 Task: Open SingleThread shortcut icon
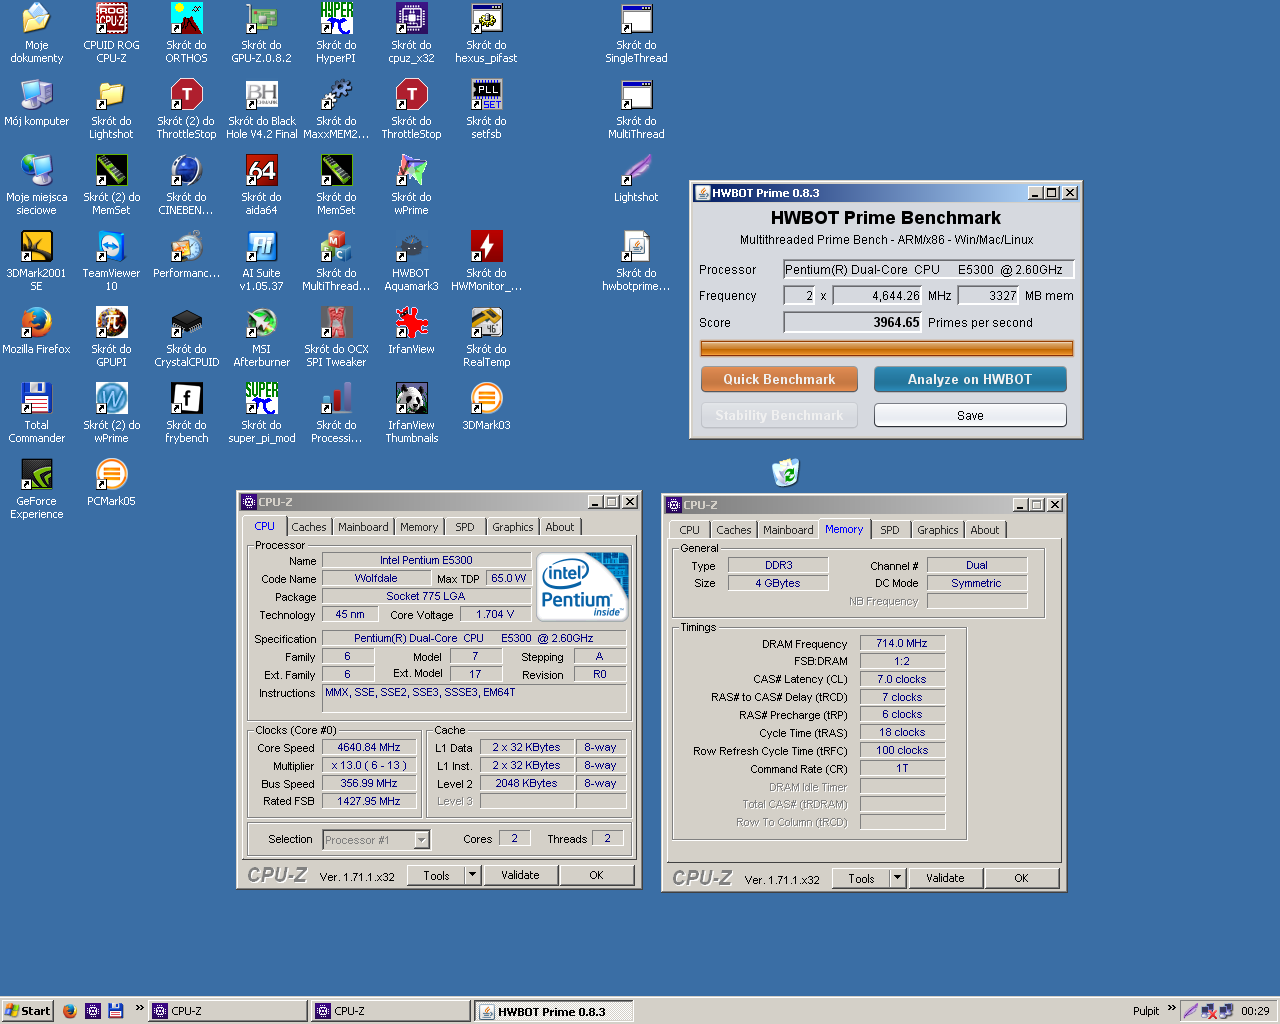click(x=636, y=33)
